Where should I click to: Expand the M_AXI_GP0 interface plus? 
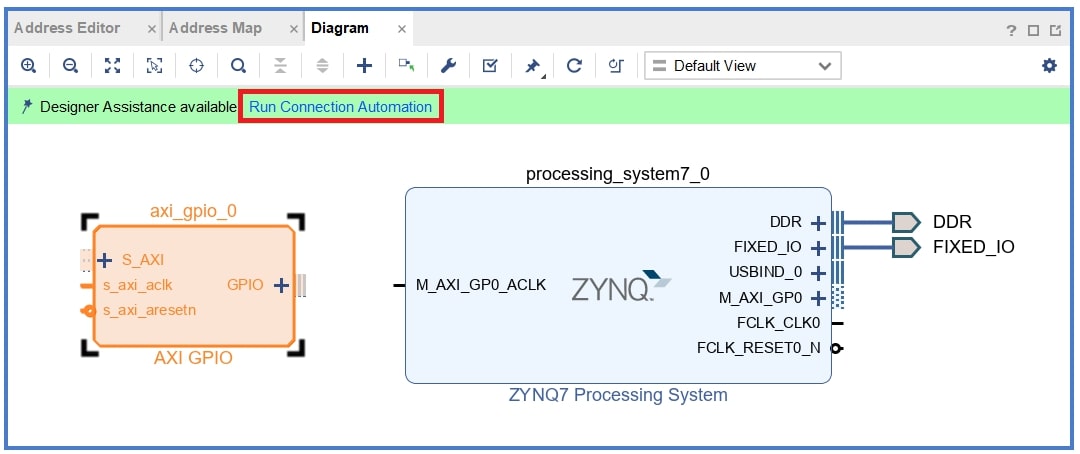coord(818,298)
